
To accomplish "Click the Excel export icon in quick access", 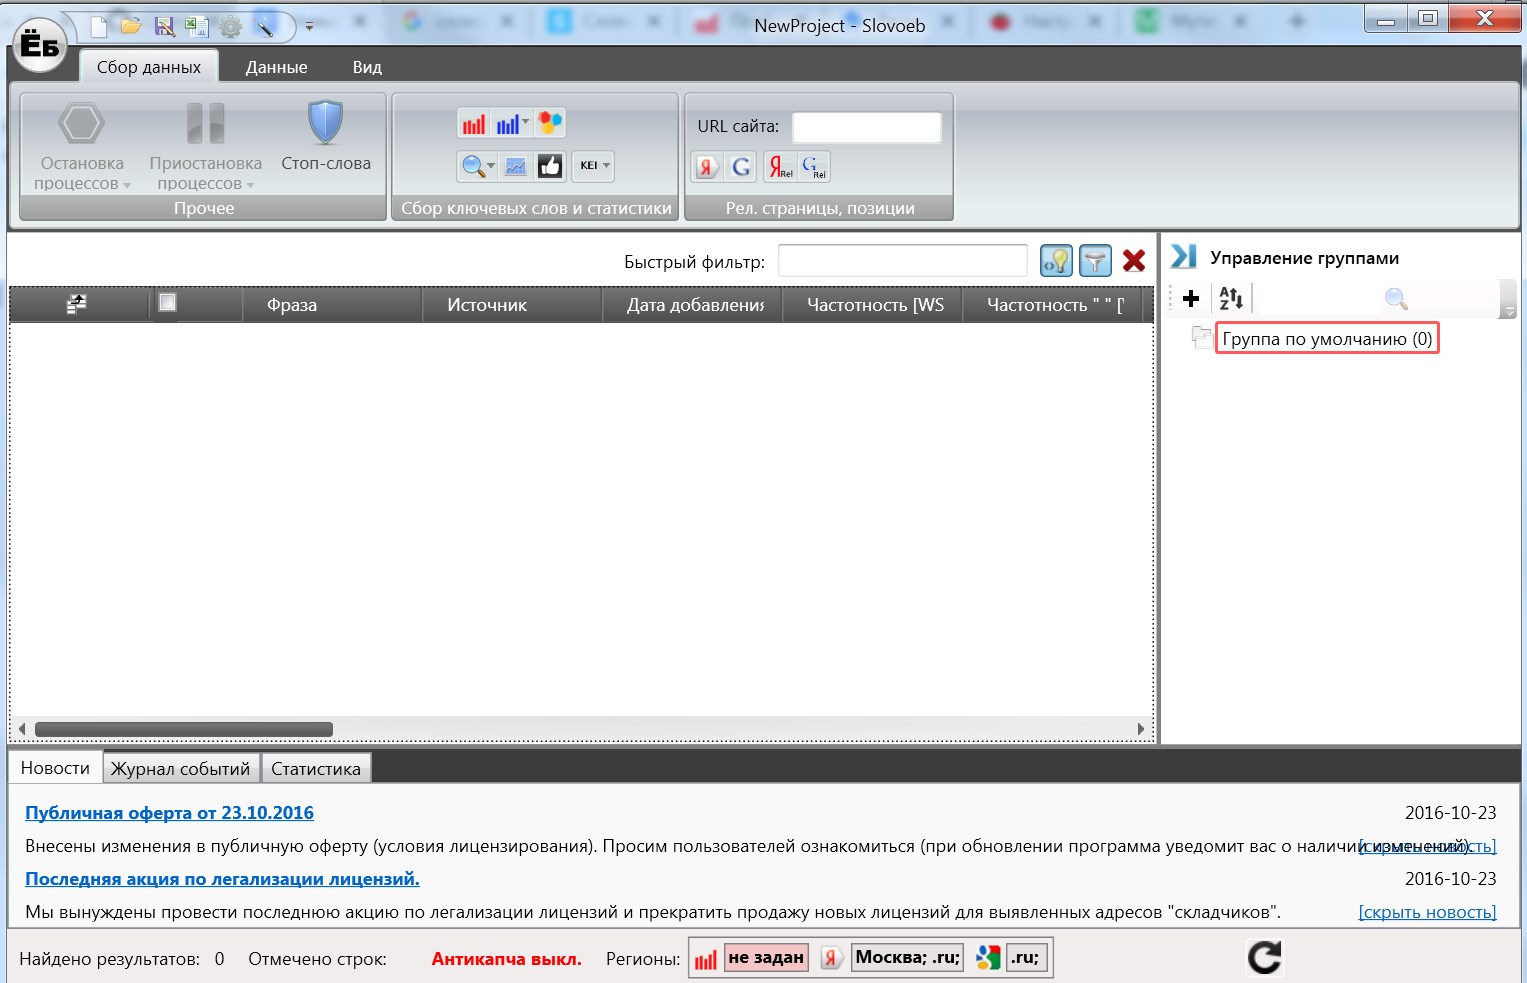I will (197, 27).
